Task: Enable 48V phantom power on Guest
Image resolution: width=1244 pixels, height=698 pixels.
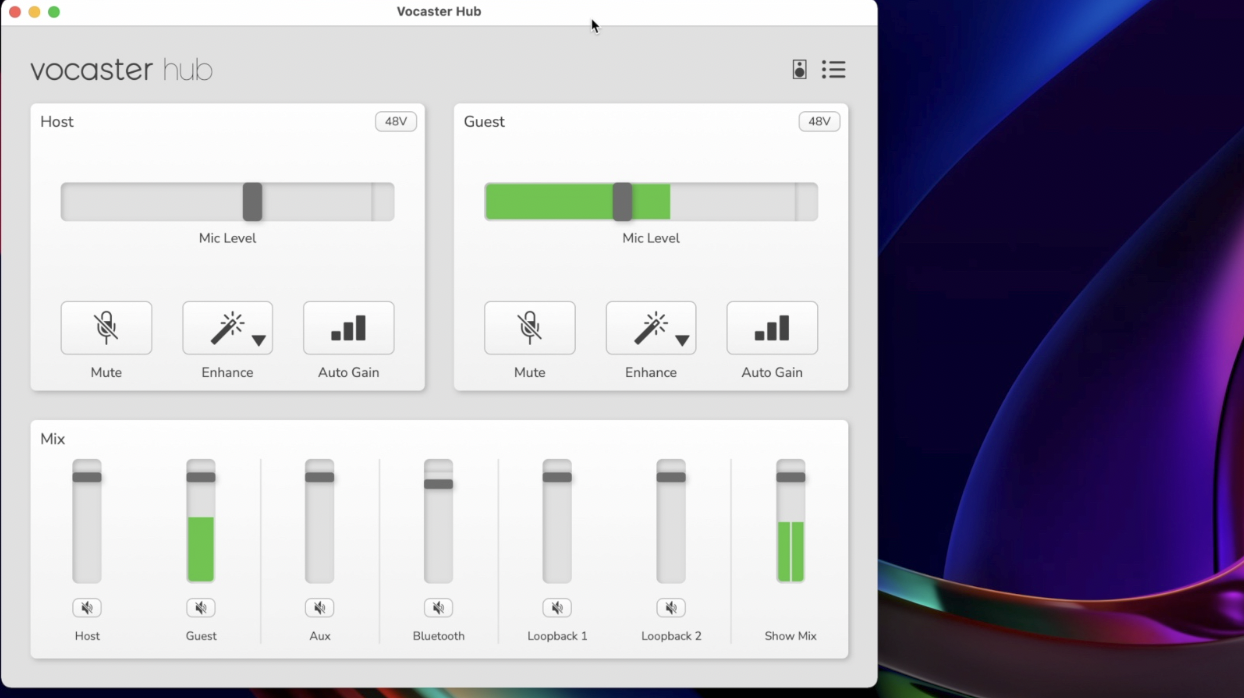Action: (819, 121)
